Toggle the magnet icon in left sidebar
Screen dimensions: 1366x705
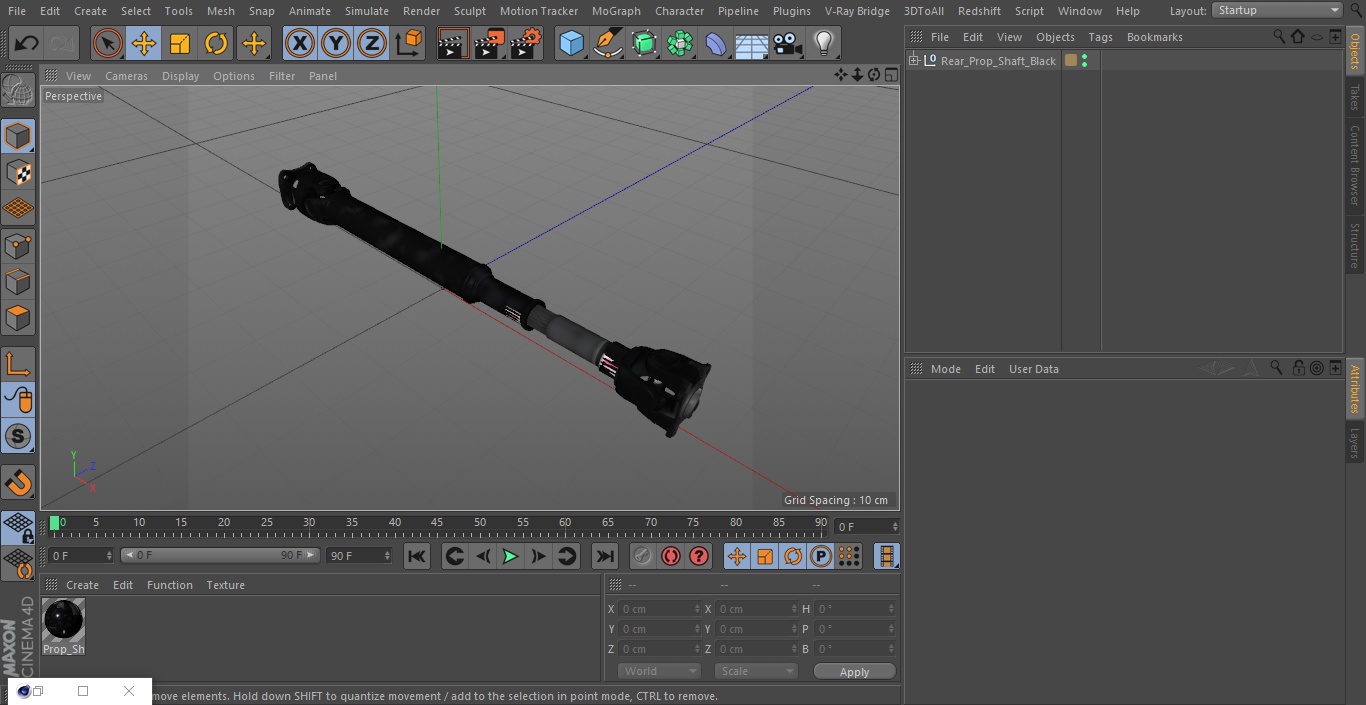click(18, 483)
